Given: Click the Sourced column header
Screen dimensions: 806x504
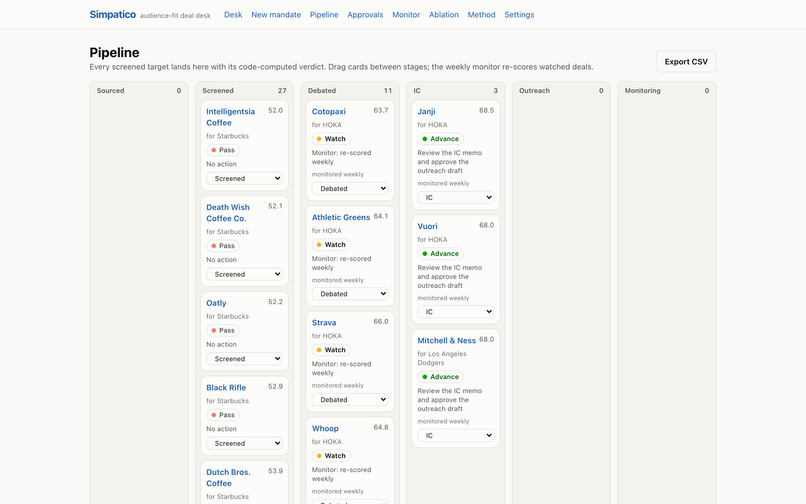Looking at the screenshot, I should click(111, 91).
